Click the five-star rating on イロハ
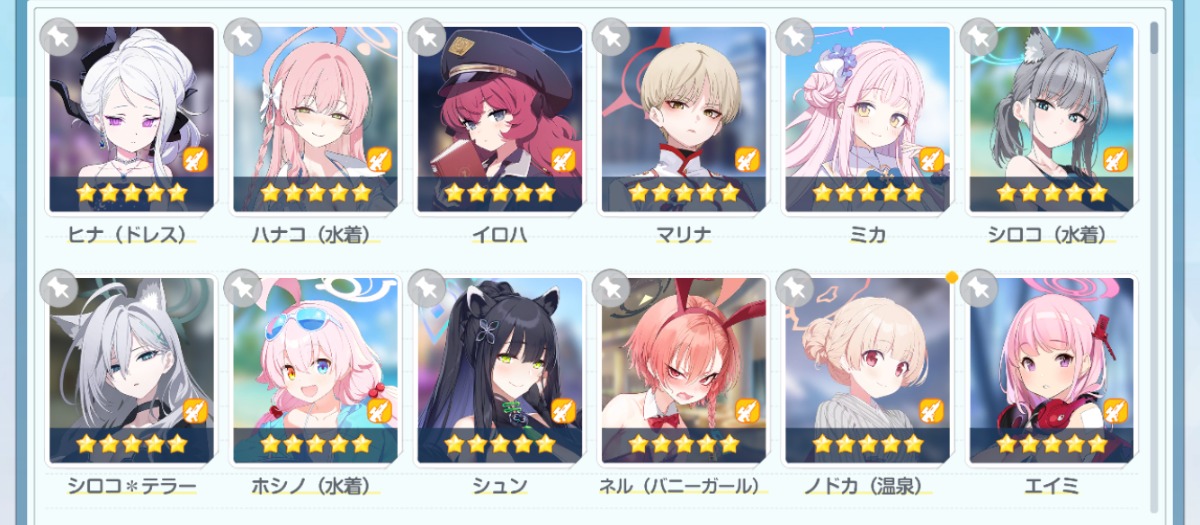The height and width of the screenshot is (525, 1200). (499, 193)
